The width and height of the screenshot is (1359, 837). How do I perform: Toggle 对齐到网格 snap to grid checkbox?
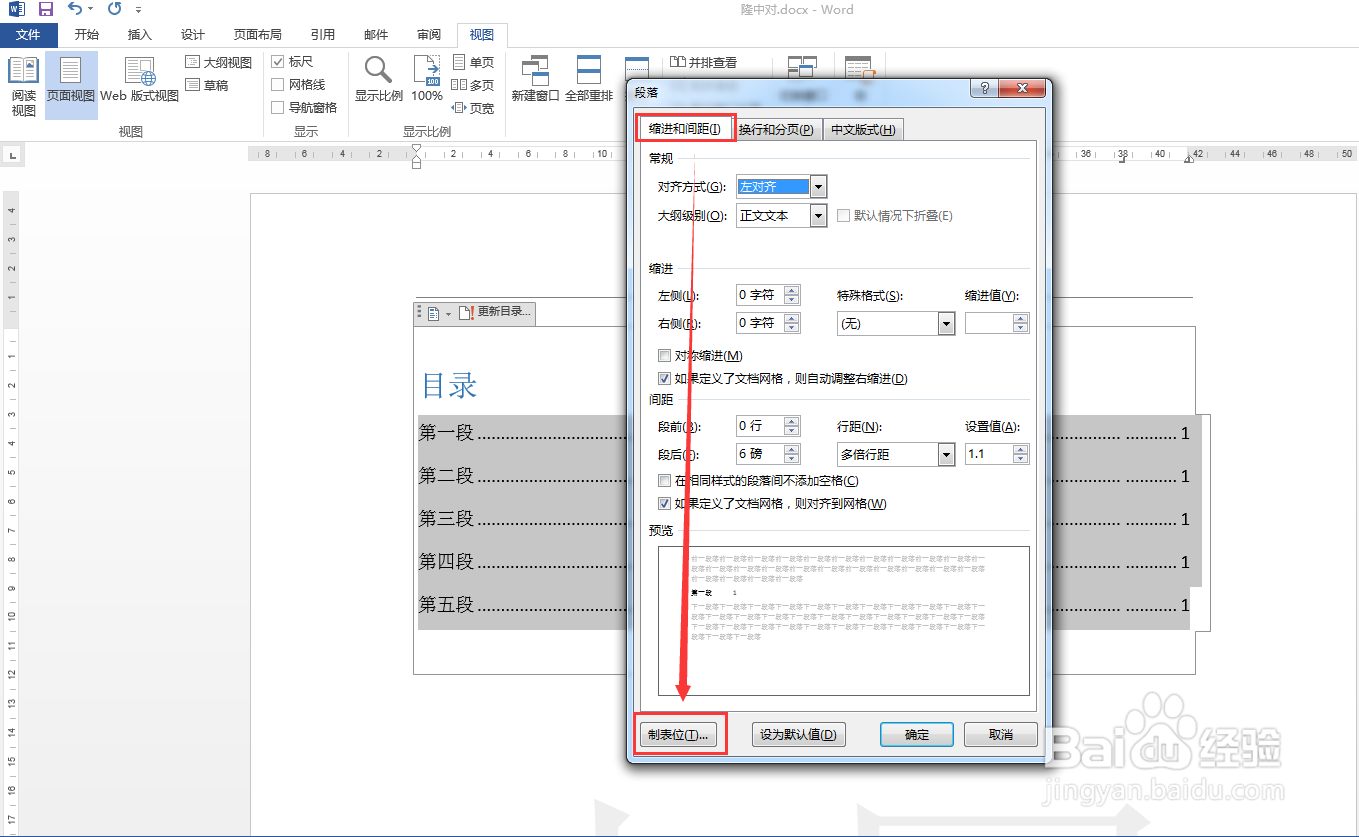664,504
